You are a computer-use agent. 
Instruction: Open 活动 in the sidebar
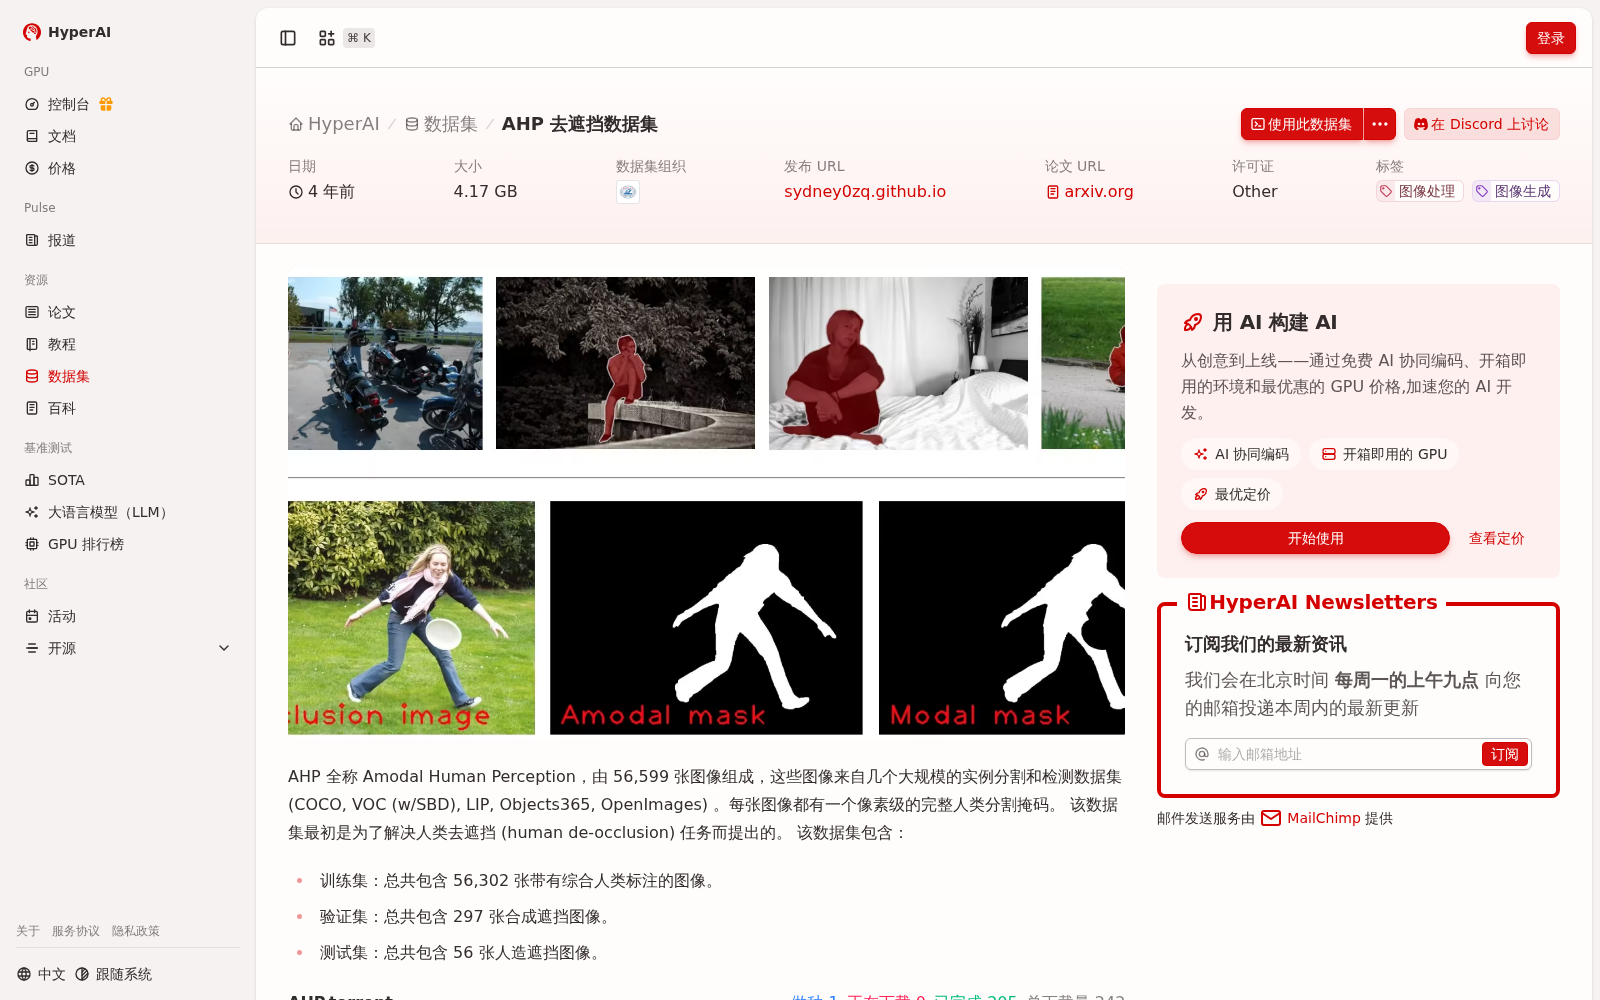[x=127, y=616]
